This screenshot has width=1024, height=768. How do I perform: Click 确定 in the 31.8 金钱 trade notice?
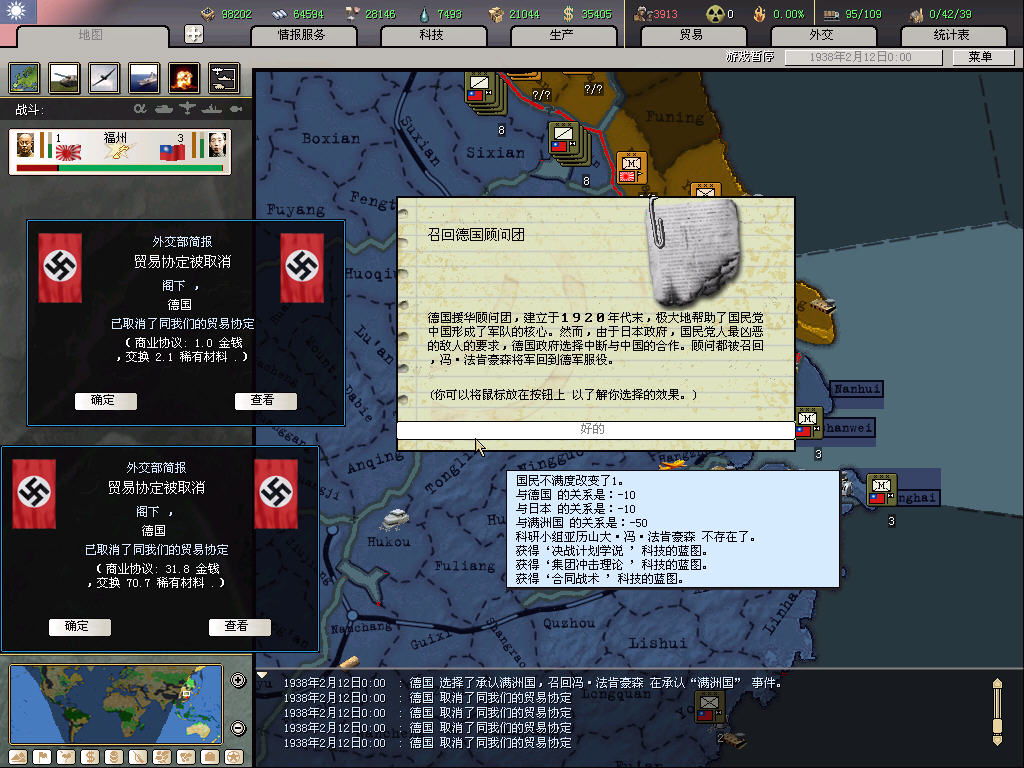click(x=79, y=626)
